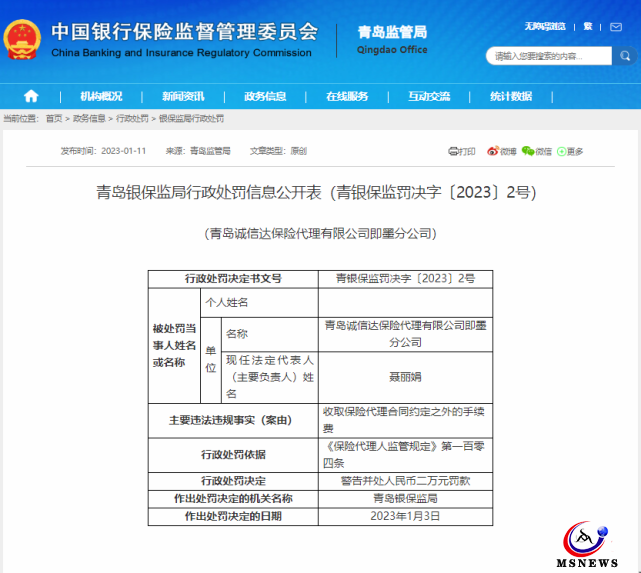The width and height of the screenshot is (641, 573).
Task: Click the 行政处罚 breadcrumb link
Action: pos(132,118)
